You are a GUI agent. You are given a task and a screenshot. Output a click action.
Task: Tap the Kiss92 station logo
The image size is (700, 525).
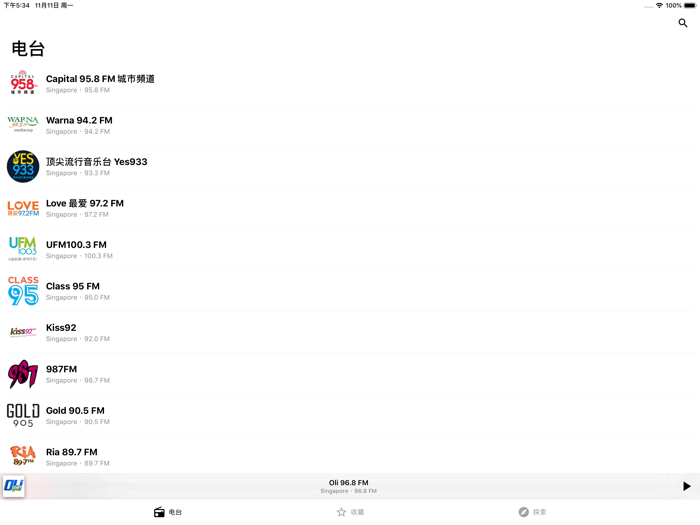click(23, 332)
